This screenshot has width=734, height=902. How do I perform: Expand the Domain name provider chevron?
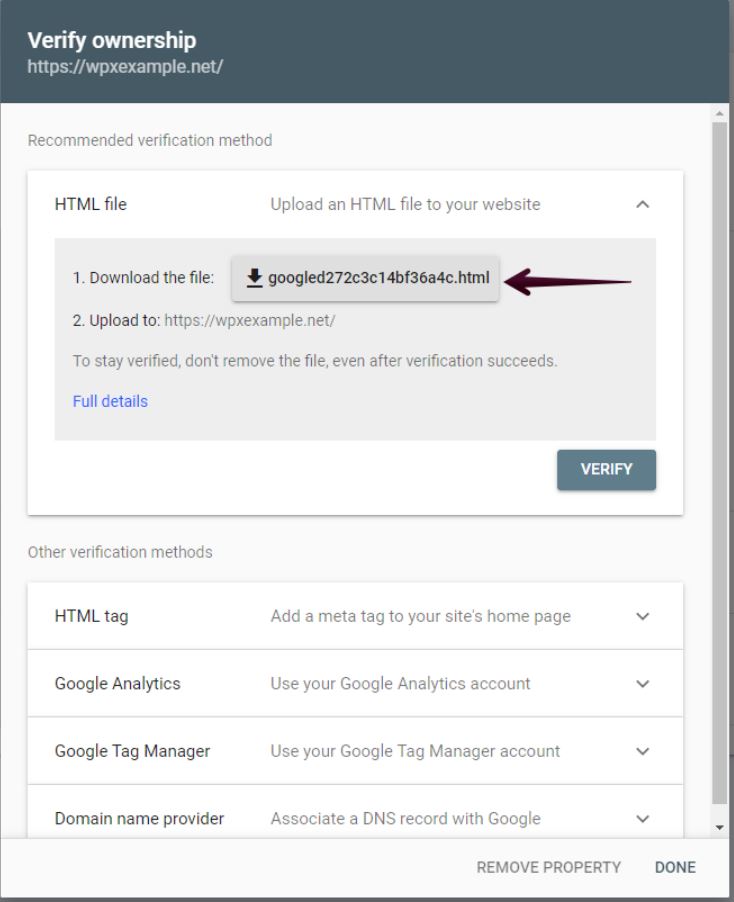643,819
